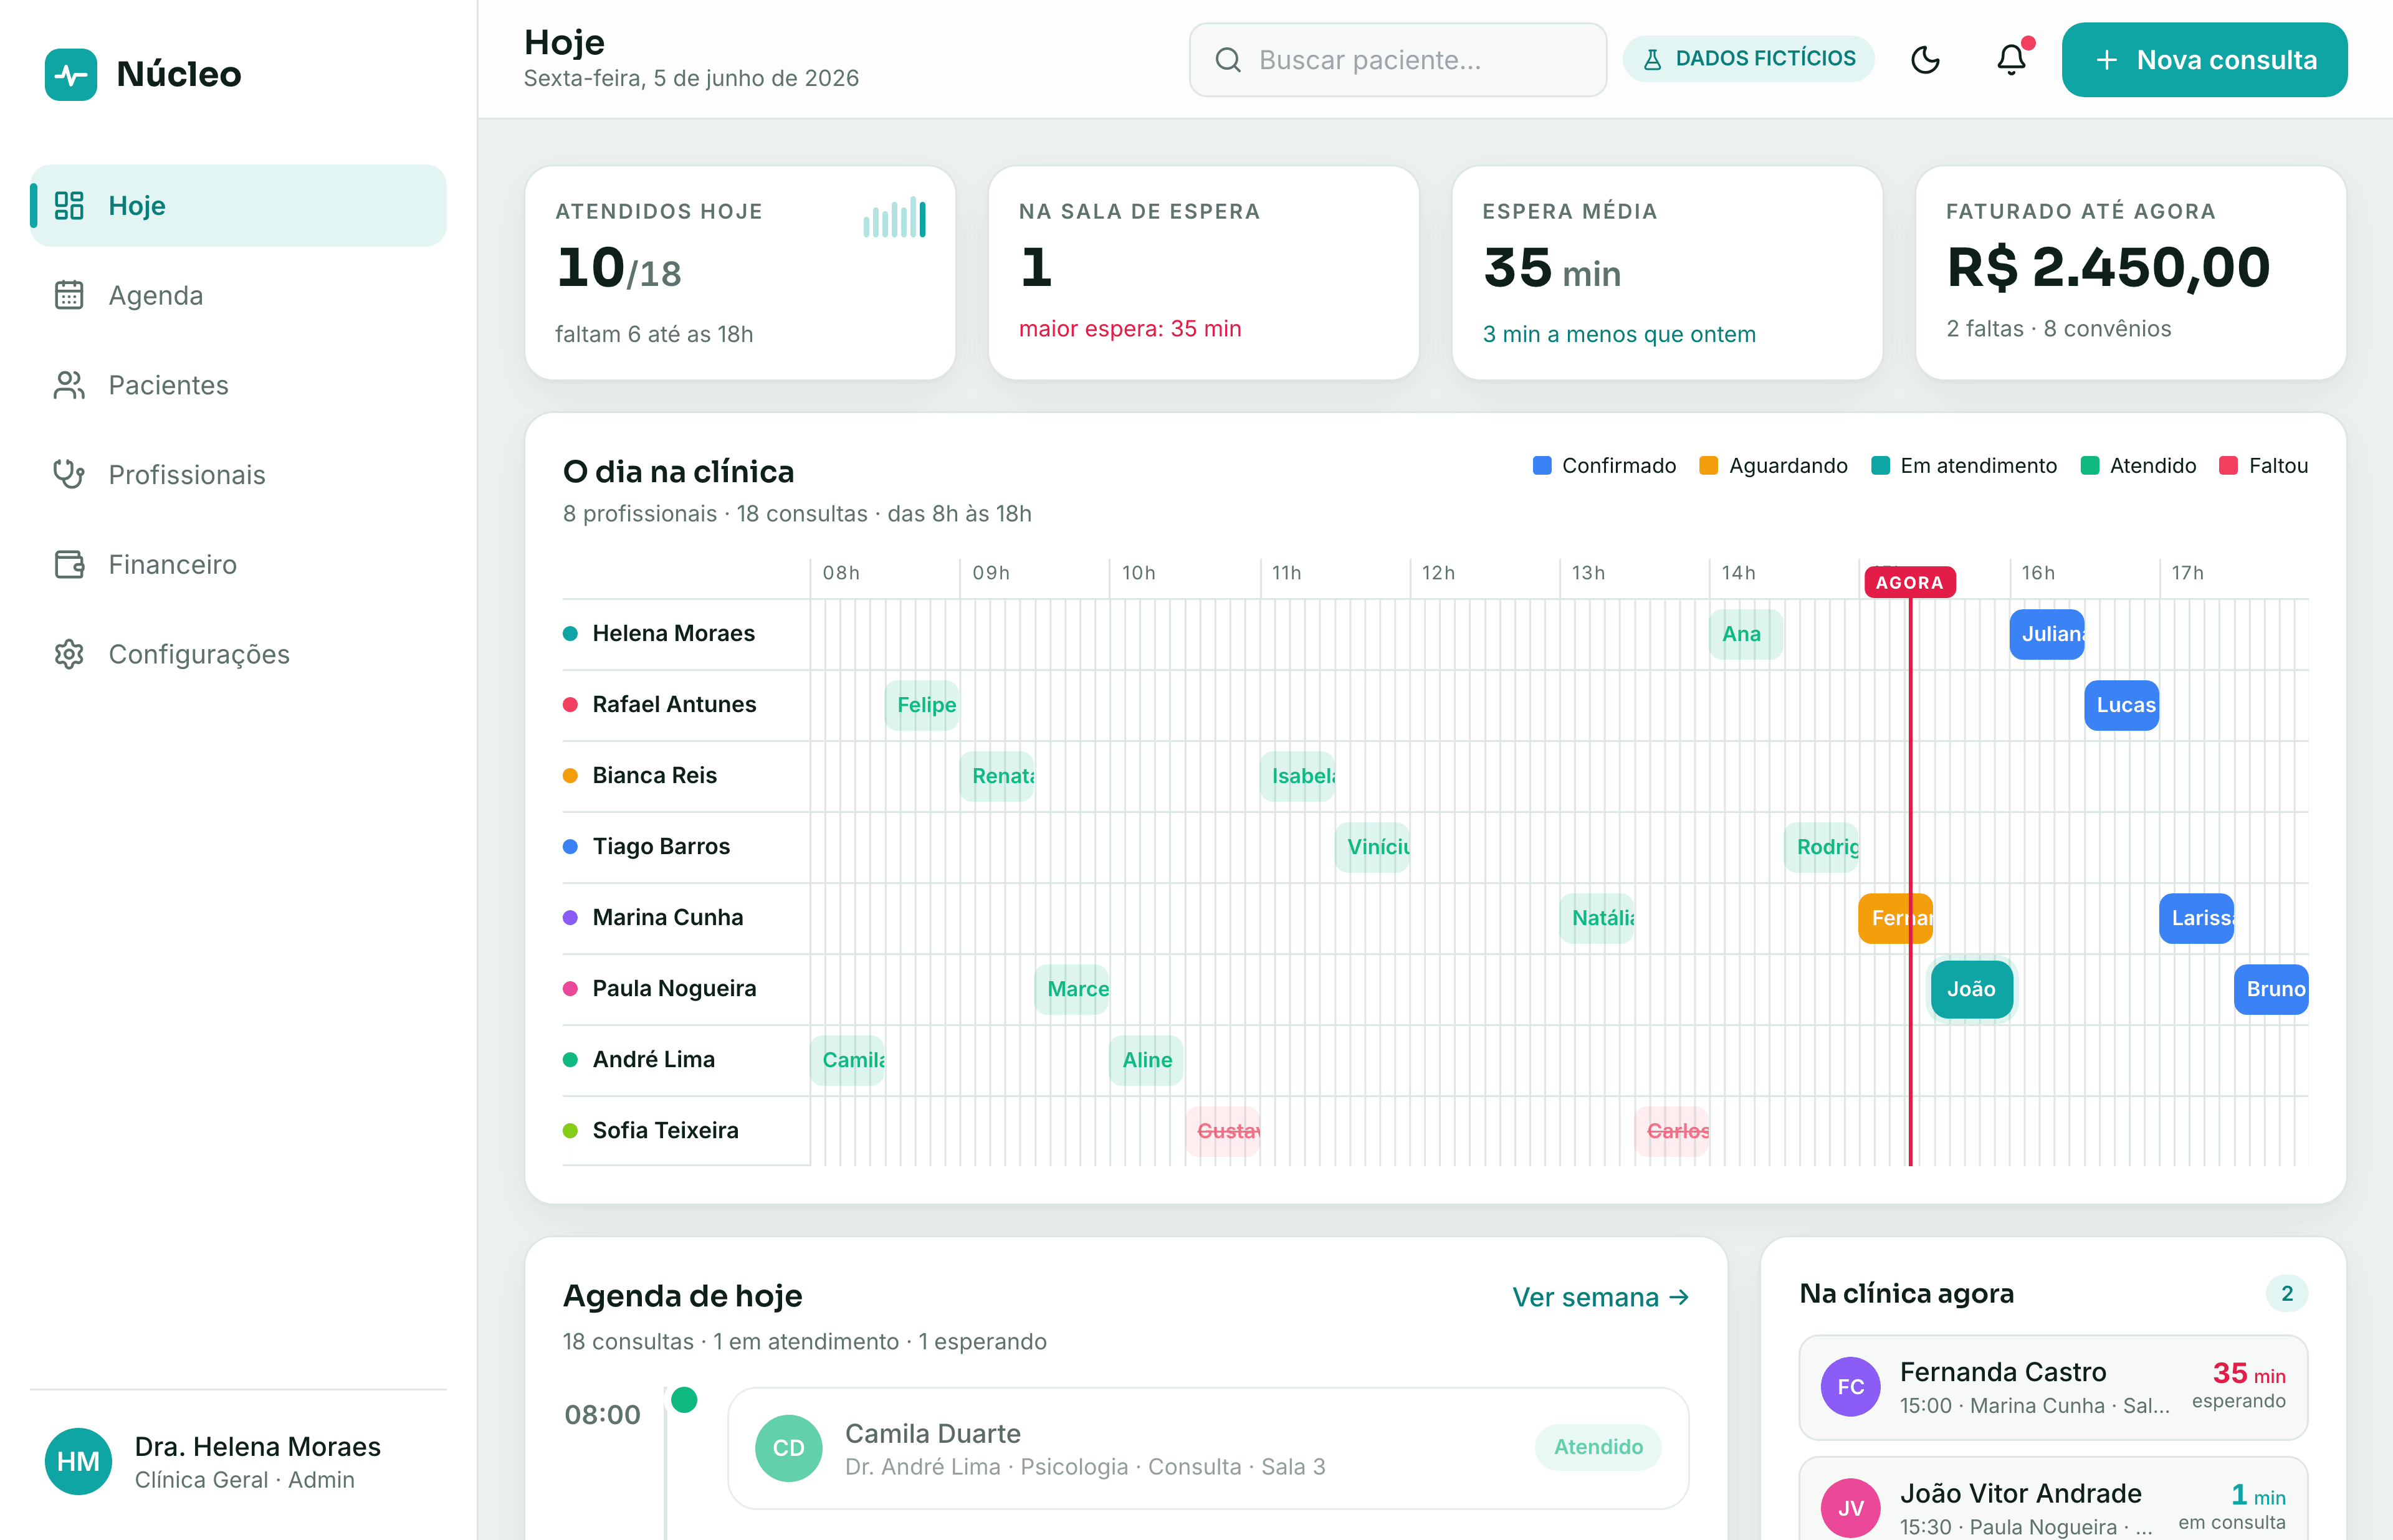
Task: Select the Pacientes people icon
Action: (69, 385)
